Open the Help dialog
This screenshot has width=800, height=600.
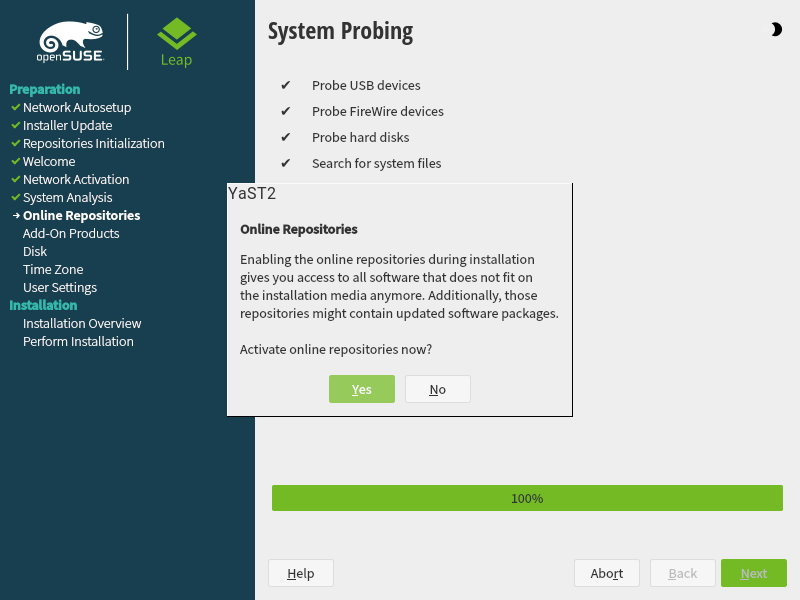[300, 573]
